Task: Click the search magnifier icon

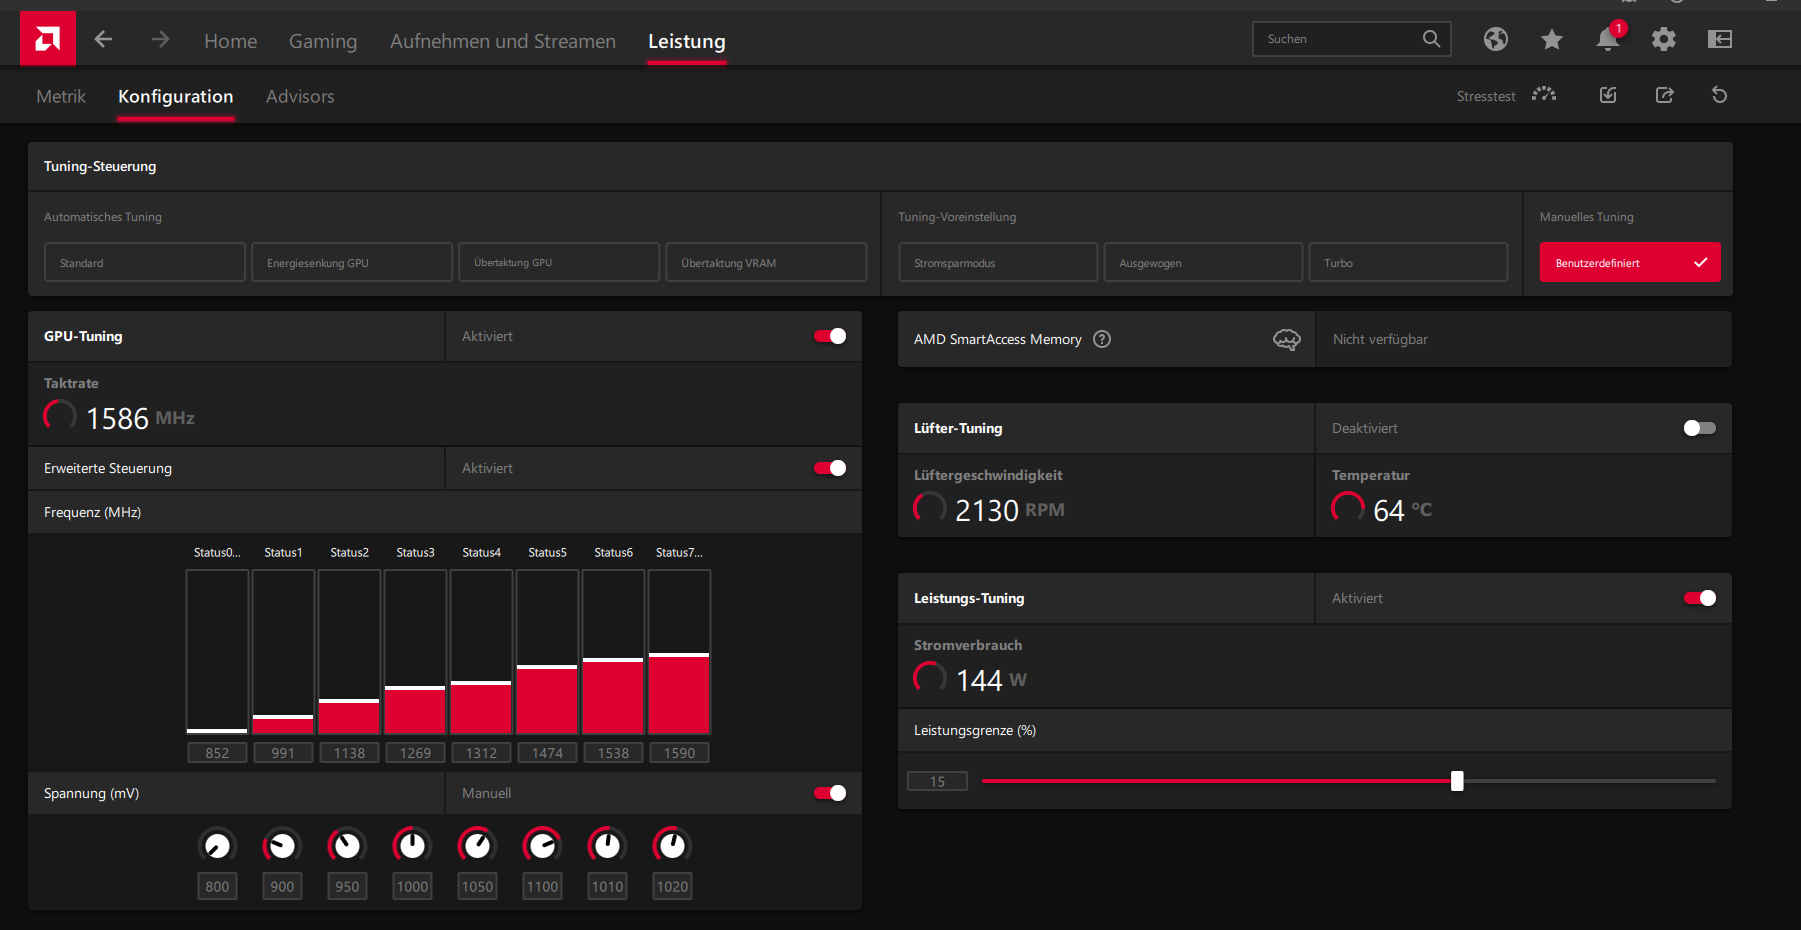Action: tap(1431, 39)
